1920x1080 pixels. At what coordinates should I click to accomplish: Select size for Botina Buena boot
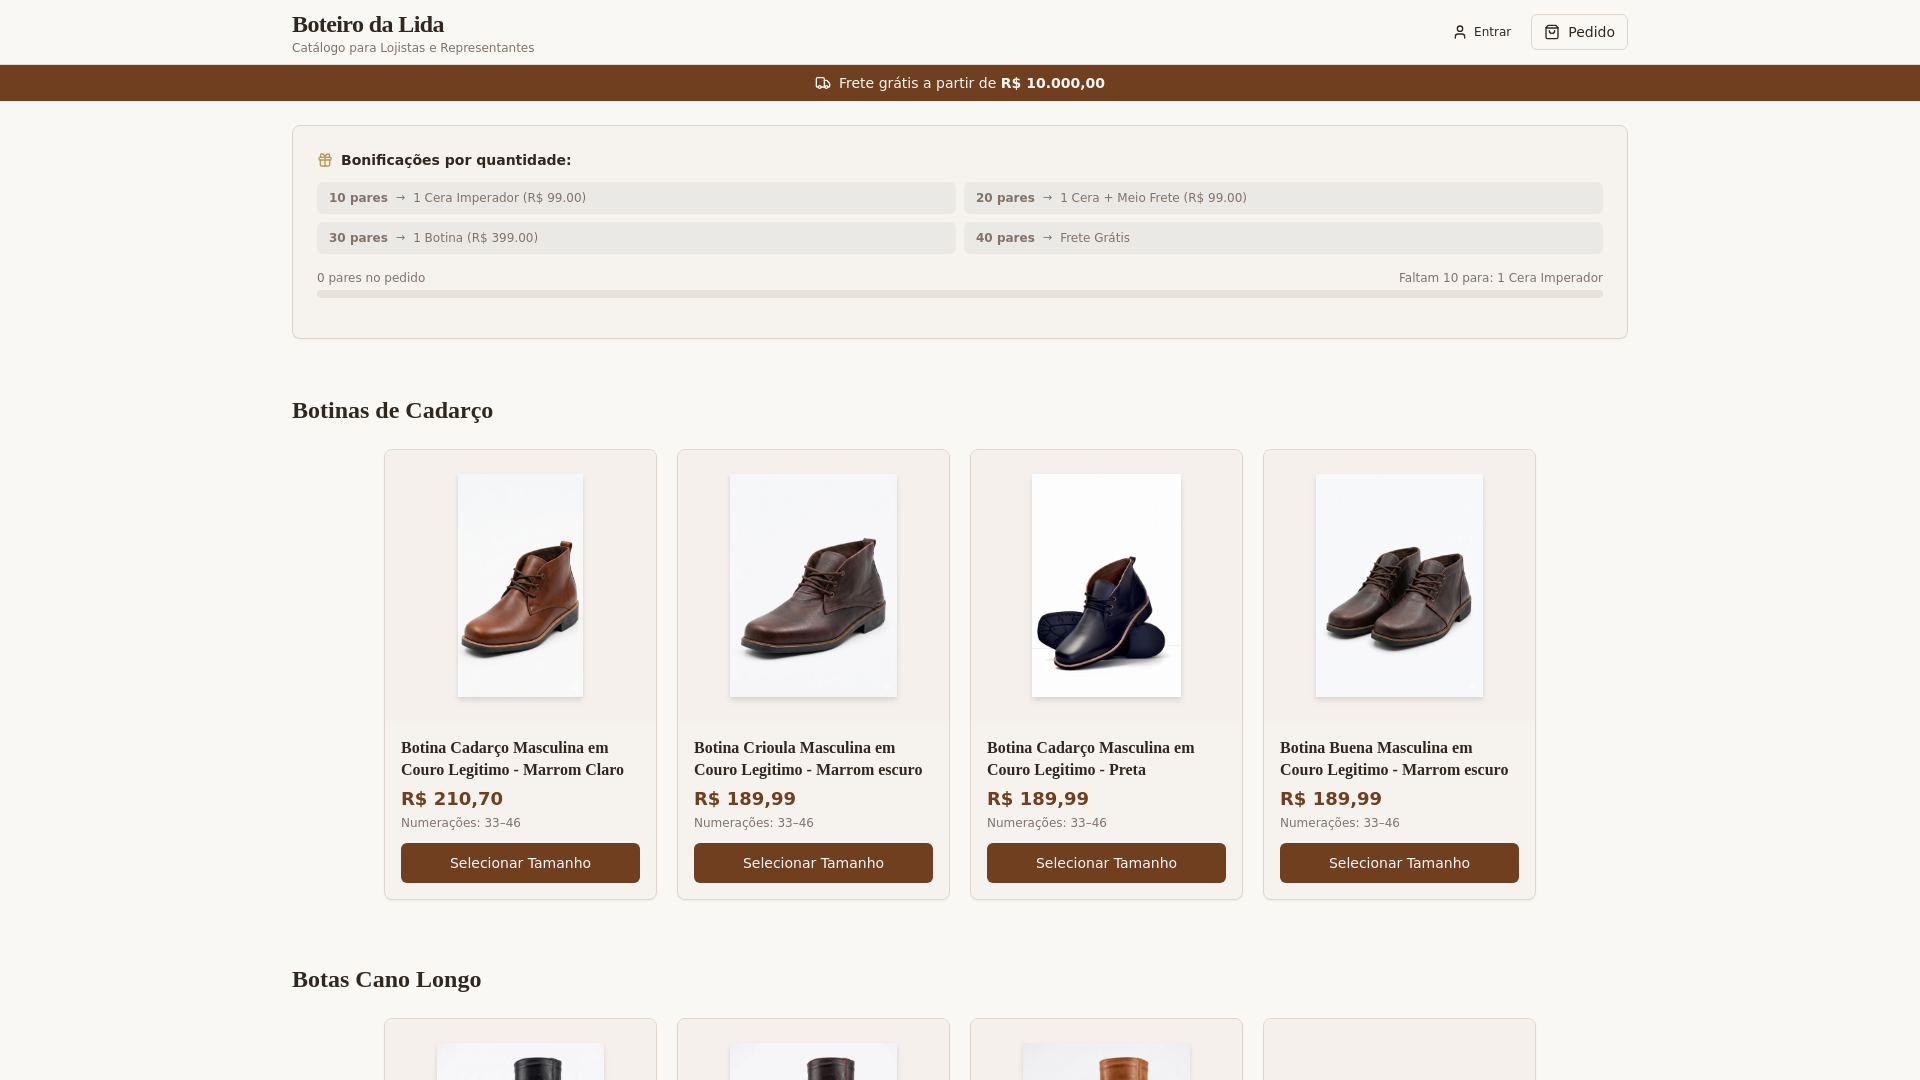1399,863
